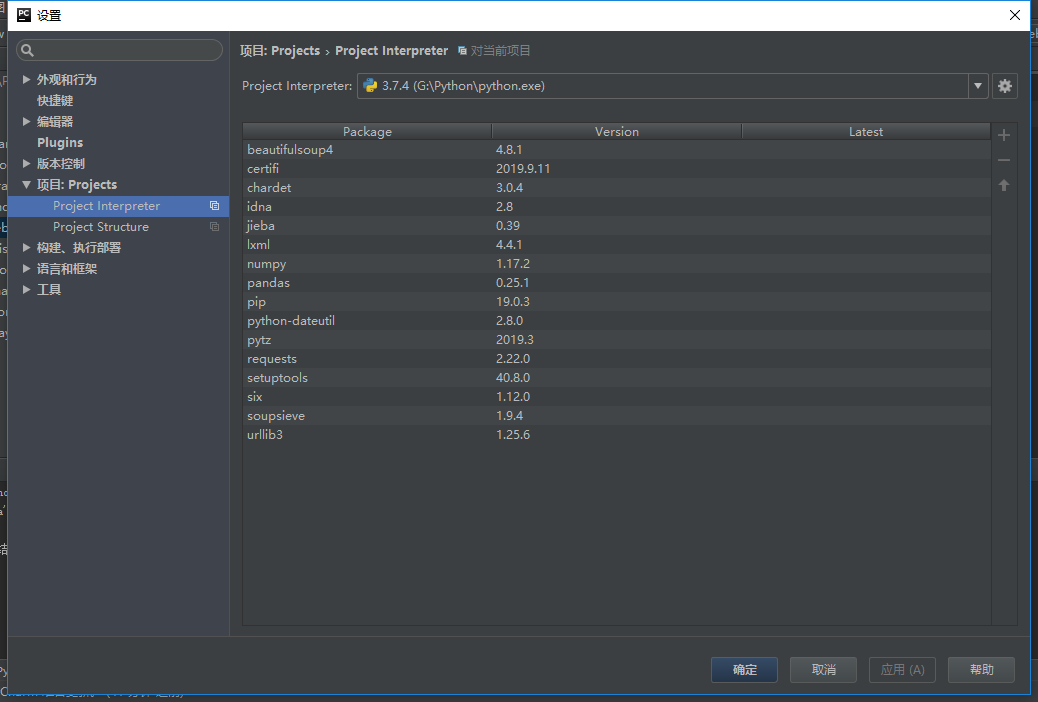Click the Latest column header
This screenshot has width=1038, height=702.
(866, 132)
